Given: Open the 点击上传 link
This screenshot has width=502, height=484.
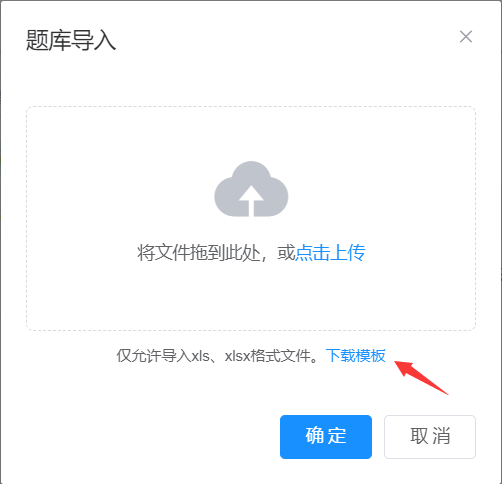Looking at the screenshot, I should (330, 252).
